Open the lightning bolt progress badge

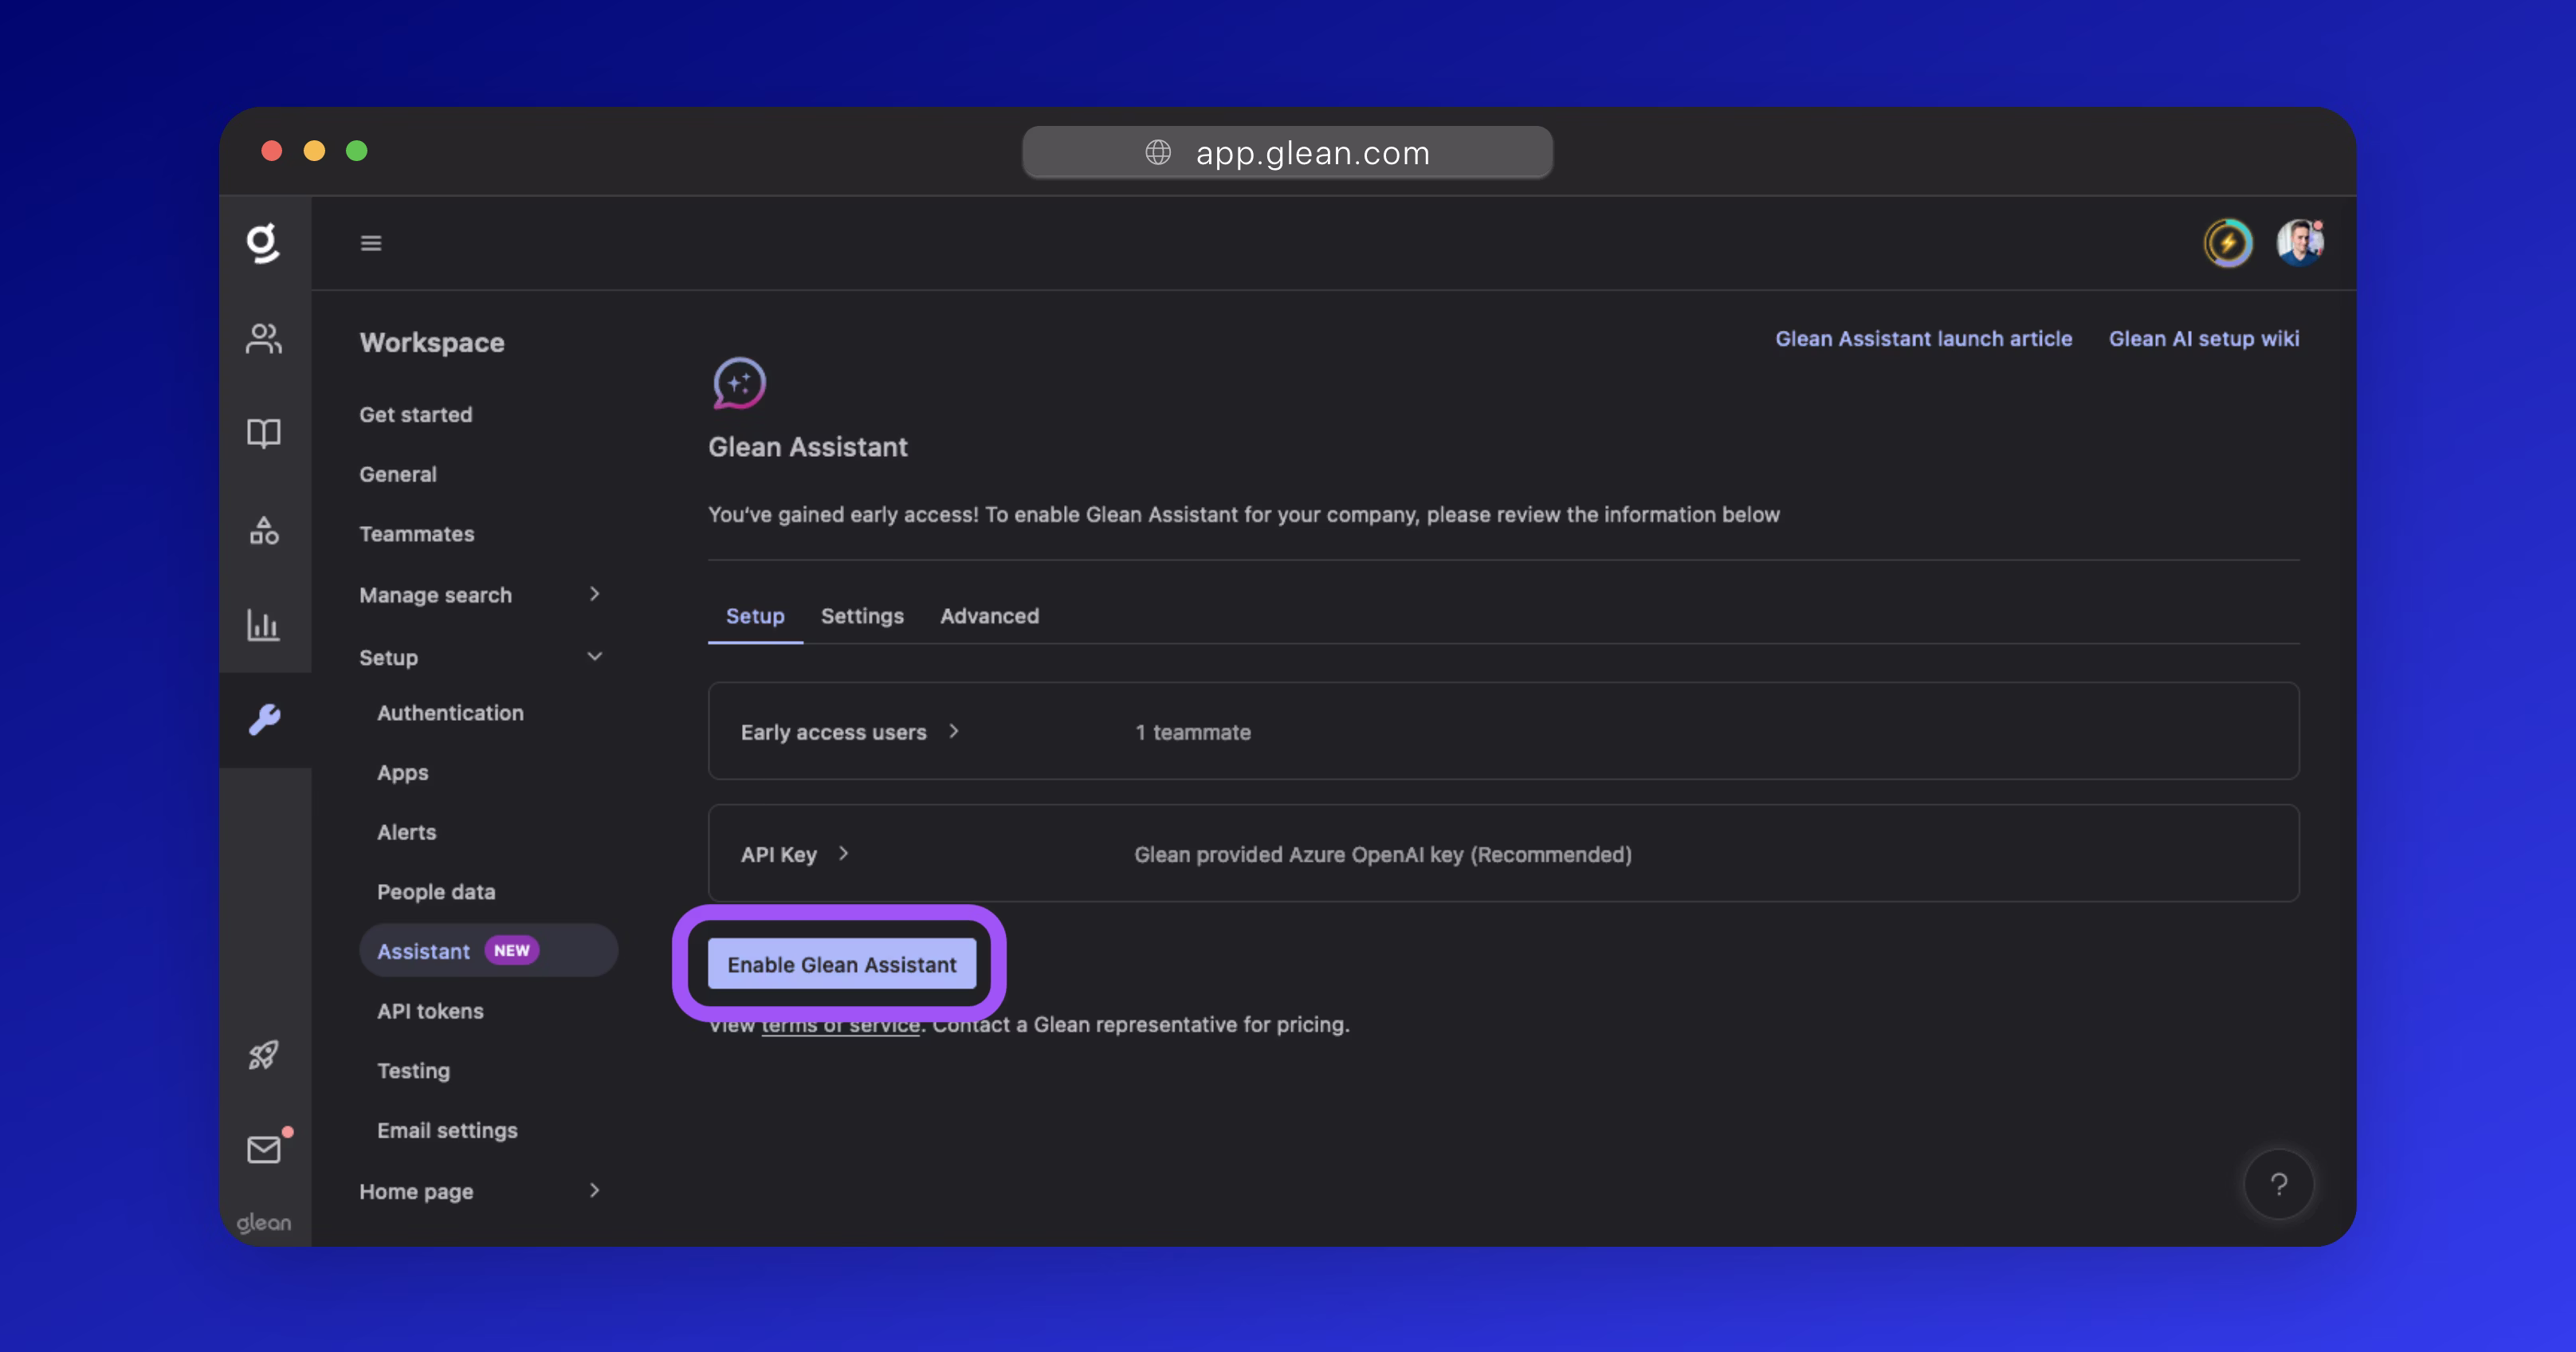[x=2228, y=242]
